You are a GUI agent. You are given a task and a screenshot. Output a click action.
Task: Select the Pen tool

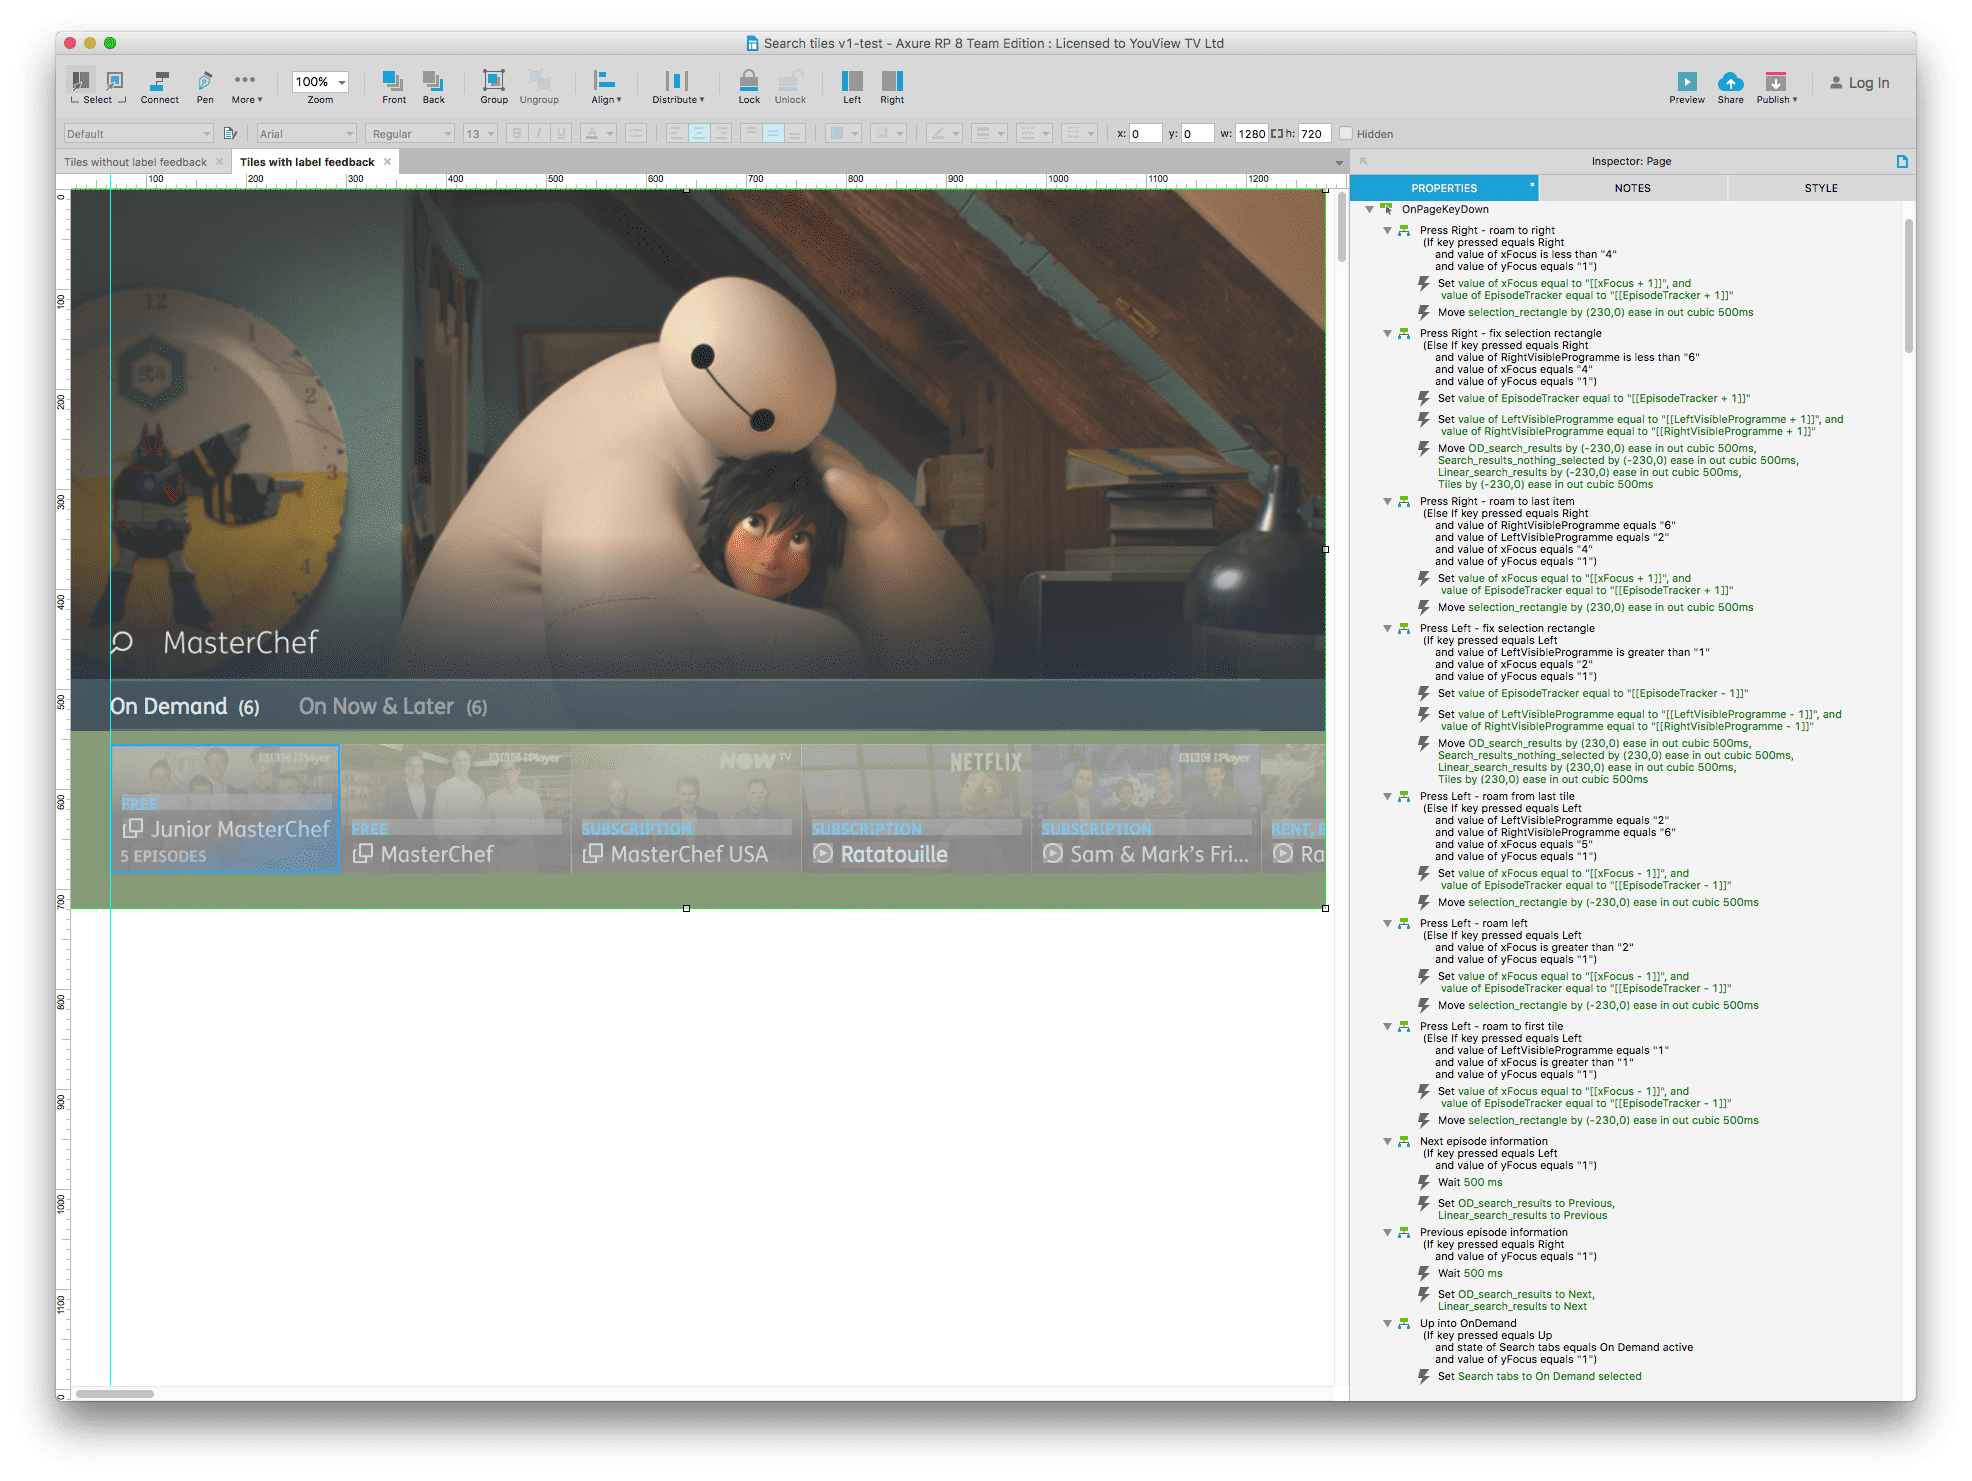(205, 86)
